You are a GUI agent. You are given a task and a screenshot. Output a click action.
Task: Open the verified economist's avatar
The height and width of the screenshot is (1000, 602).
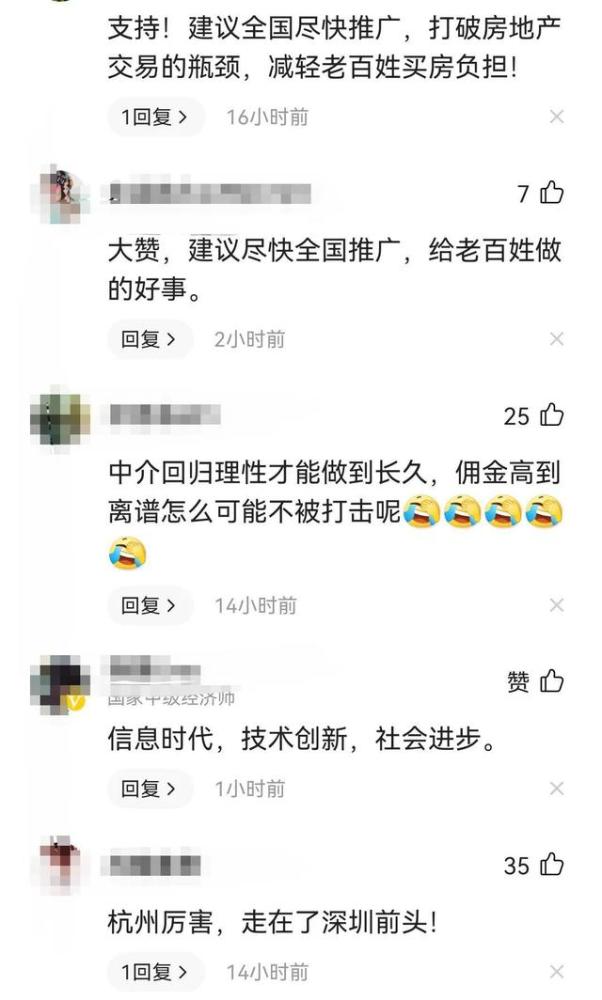pyautogui.click(x=60, y=684)
